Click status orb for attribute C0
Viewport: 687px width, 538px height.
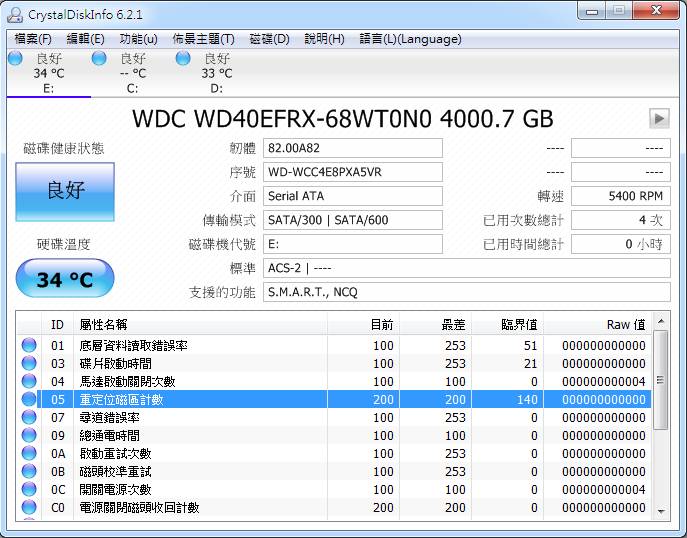tap(29, 507)
